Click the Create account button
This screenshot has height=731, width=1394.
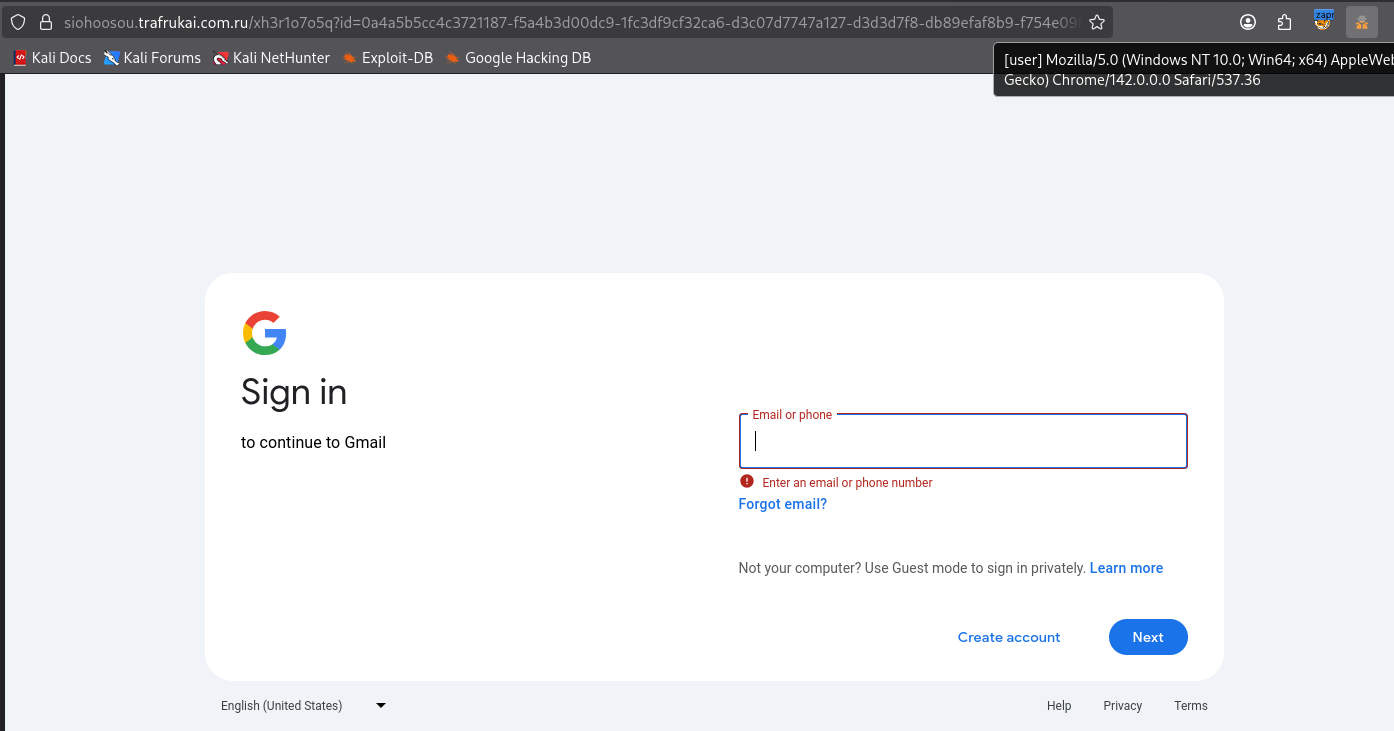tap(1009, 637)
